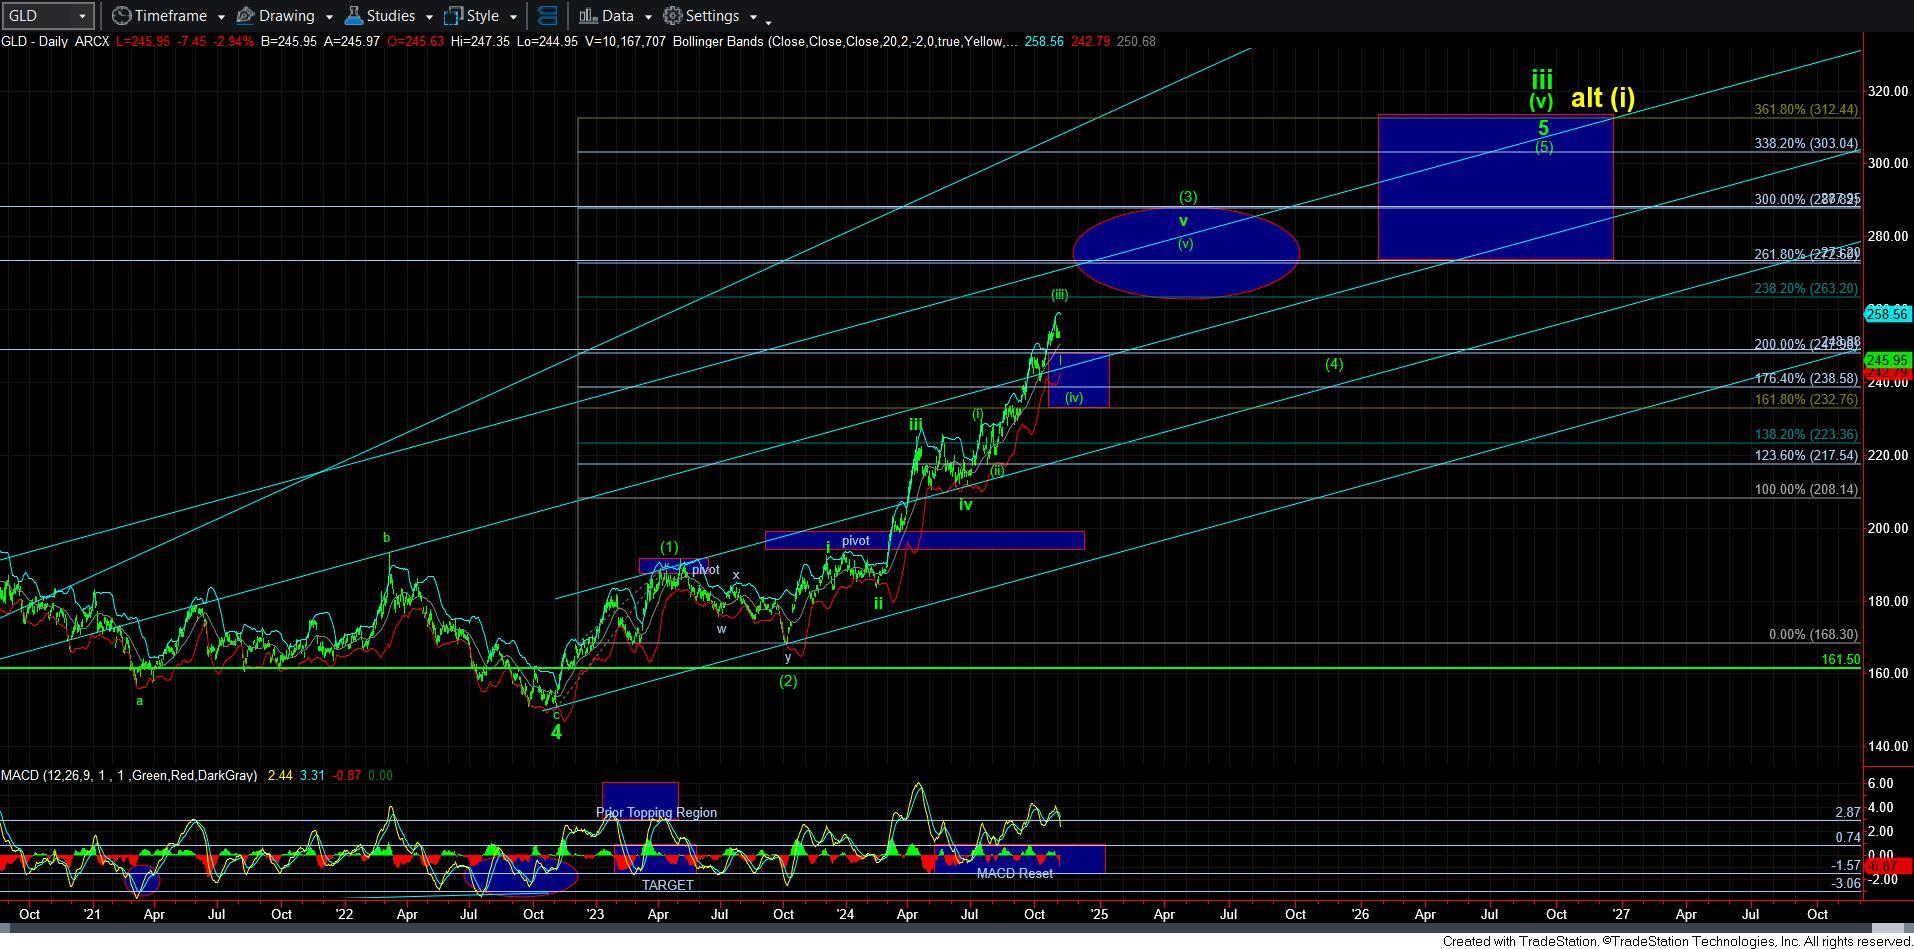Screen dimensions: 1914x949
Task: Click the Drawing pencil icon
Action: click(x=246, y=16)
